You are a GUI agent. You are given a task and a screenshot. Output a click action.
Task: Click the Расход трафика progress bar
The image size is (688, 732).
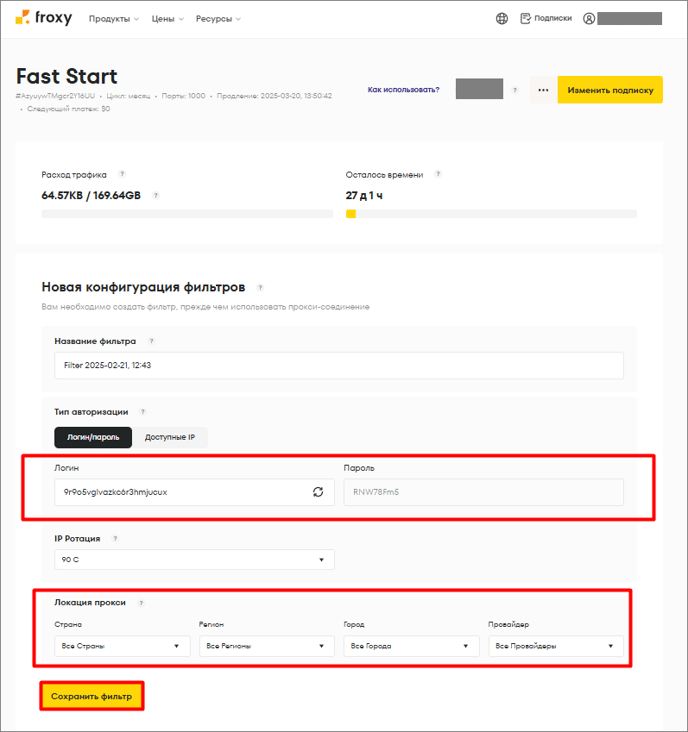(x=187, y=214)
